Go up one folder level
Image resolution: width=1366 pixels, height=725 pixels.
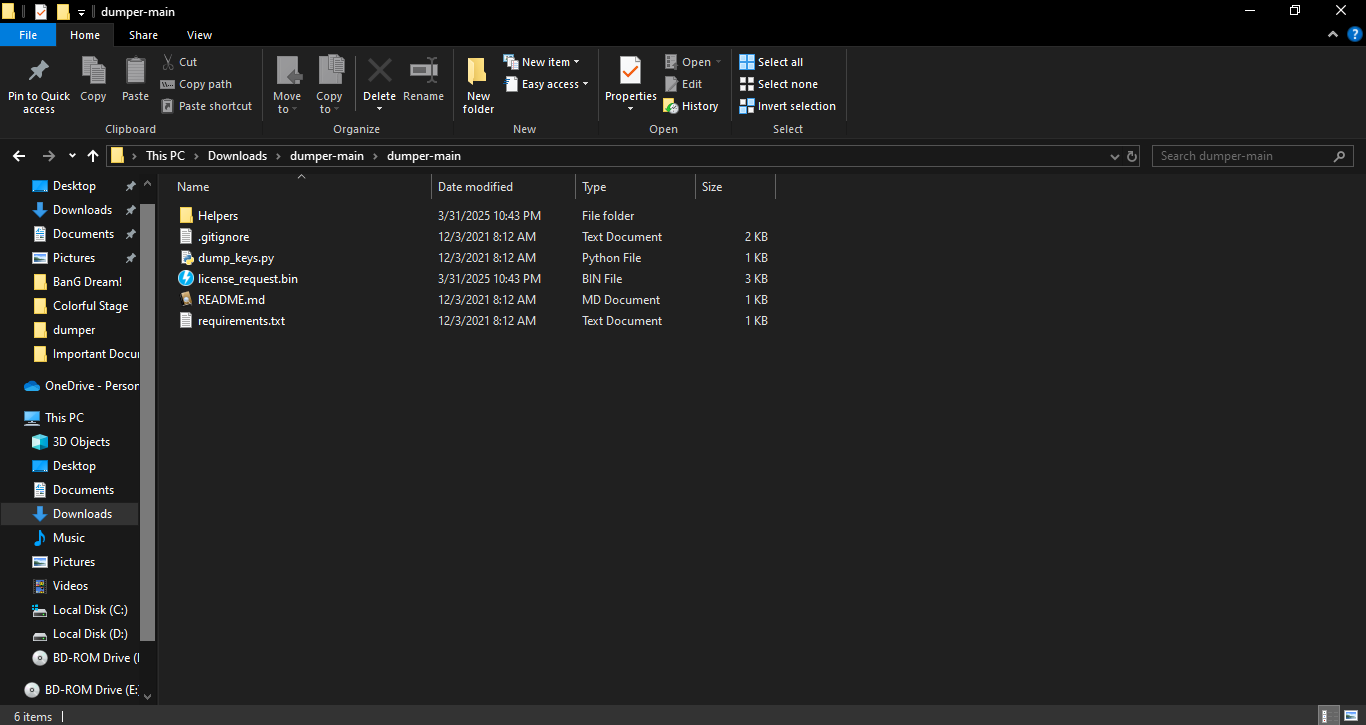pos(93,156)
